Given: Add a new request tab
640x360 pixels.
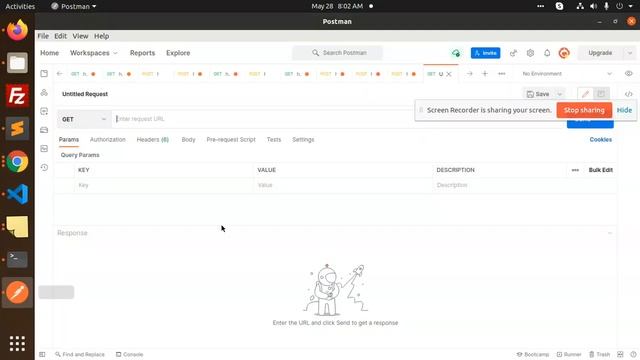Looking at the screenshot, I should click(485, 74).
